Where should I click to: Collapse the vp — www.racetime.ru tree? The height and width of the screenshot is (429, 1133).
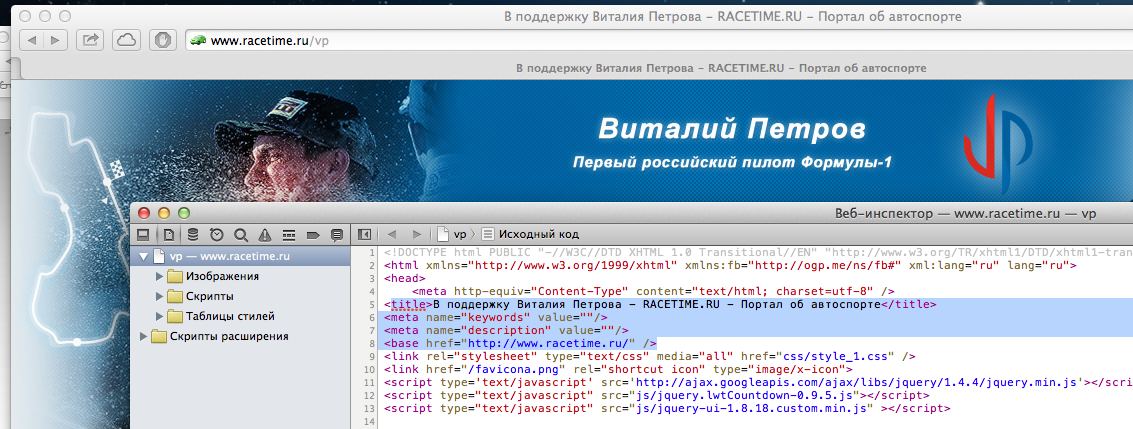(142, 256)
